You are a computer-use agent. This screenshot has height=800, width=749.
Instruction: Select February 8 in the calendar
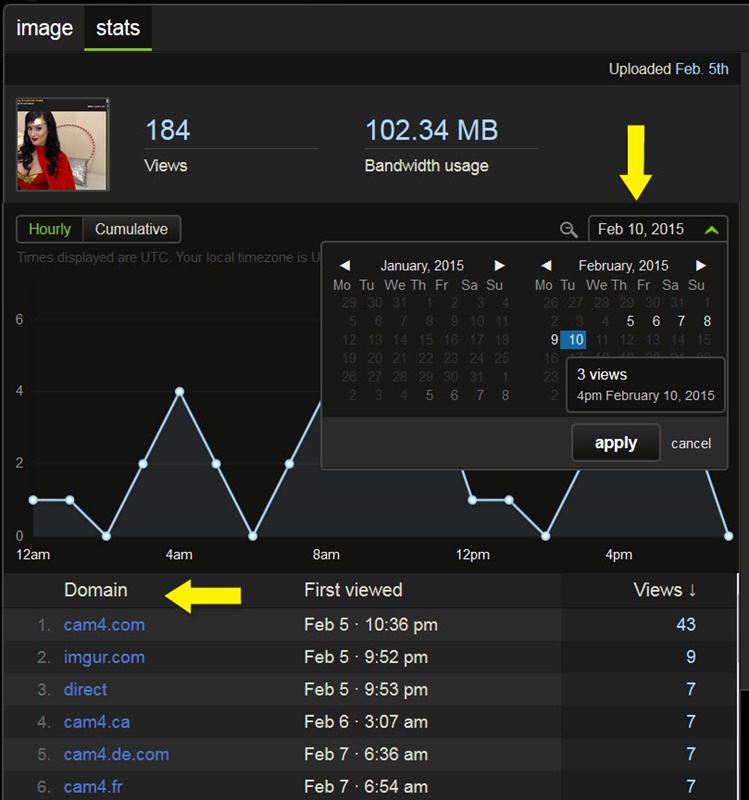pos(707,321)
